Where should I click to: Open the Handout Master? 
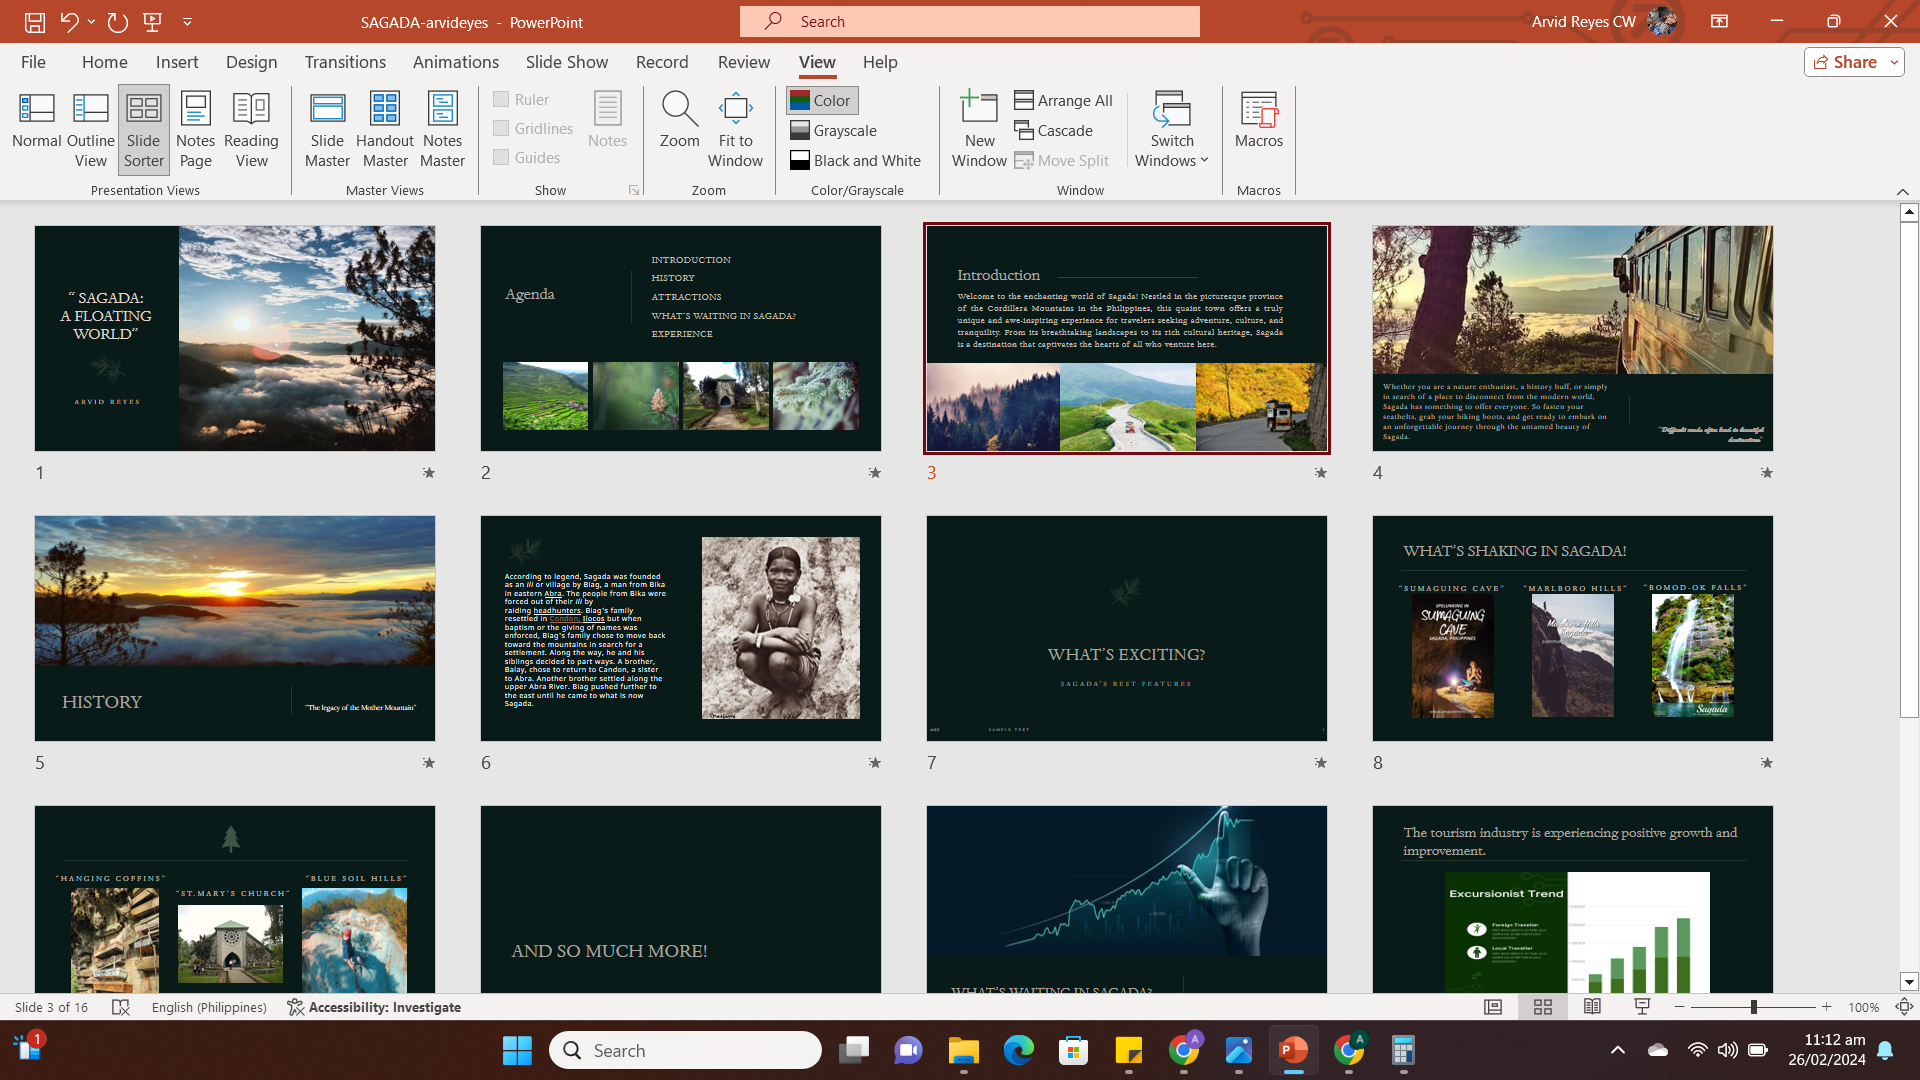point(385,130)
